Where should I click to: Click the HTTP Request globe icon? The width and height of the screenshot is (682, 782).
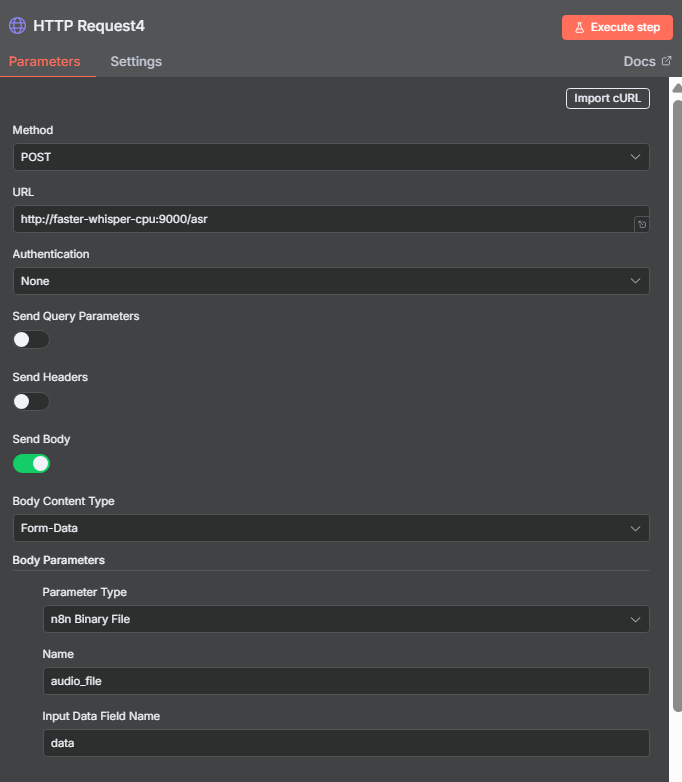pyautogui.click(x=17, y=26)
